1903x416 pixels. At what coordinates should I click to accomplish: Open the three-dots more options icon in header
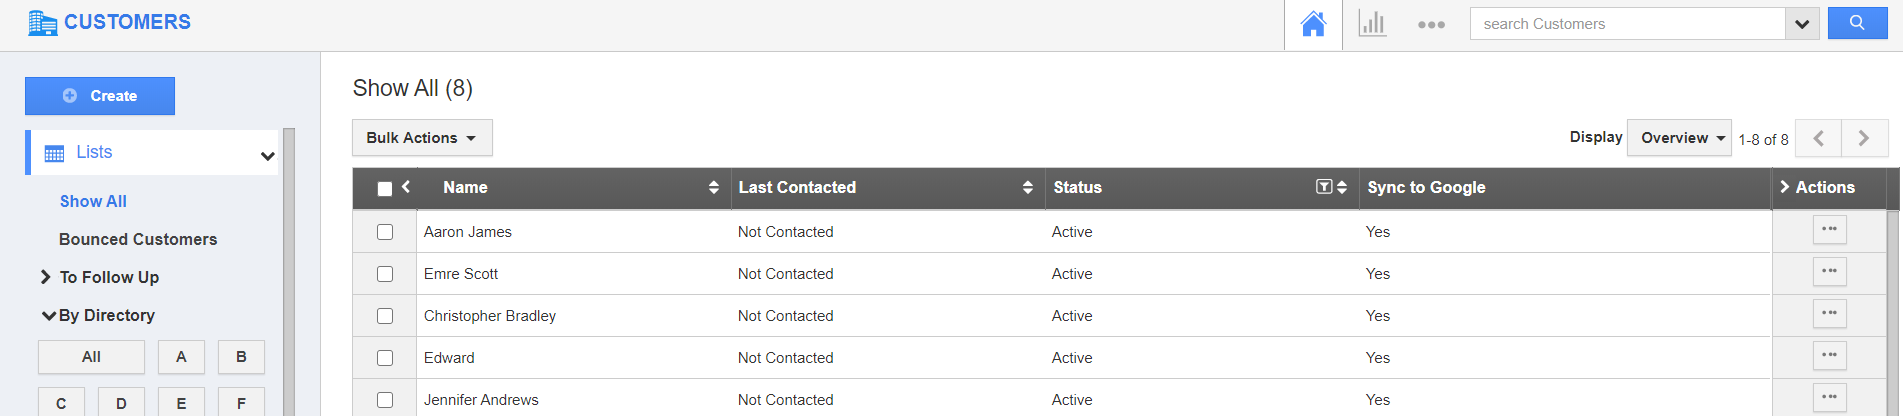pos(1431,25)
